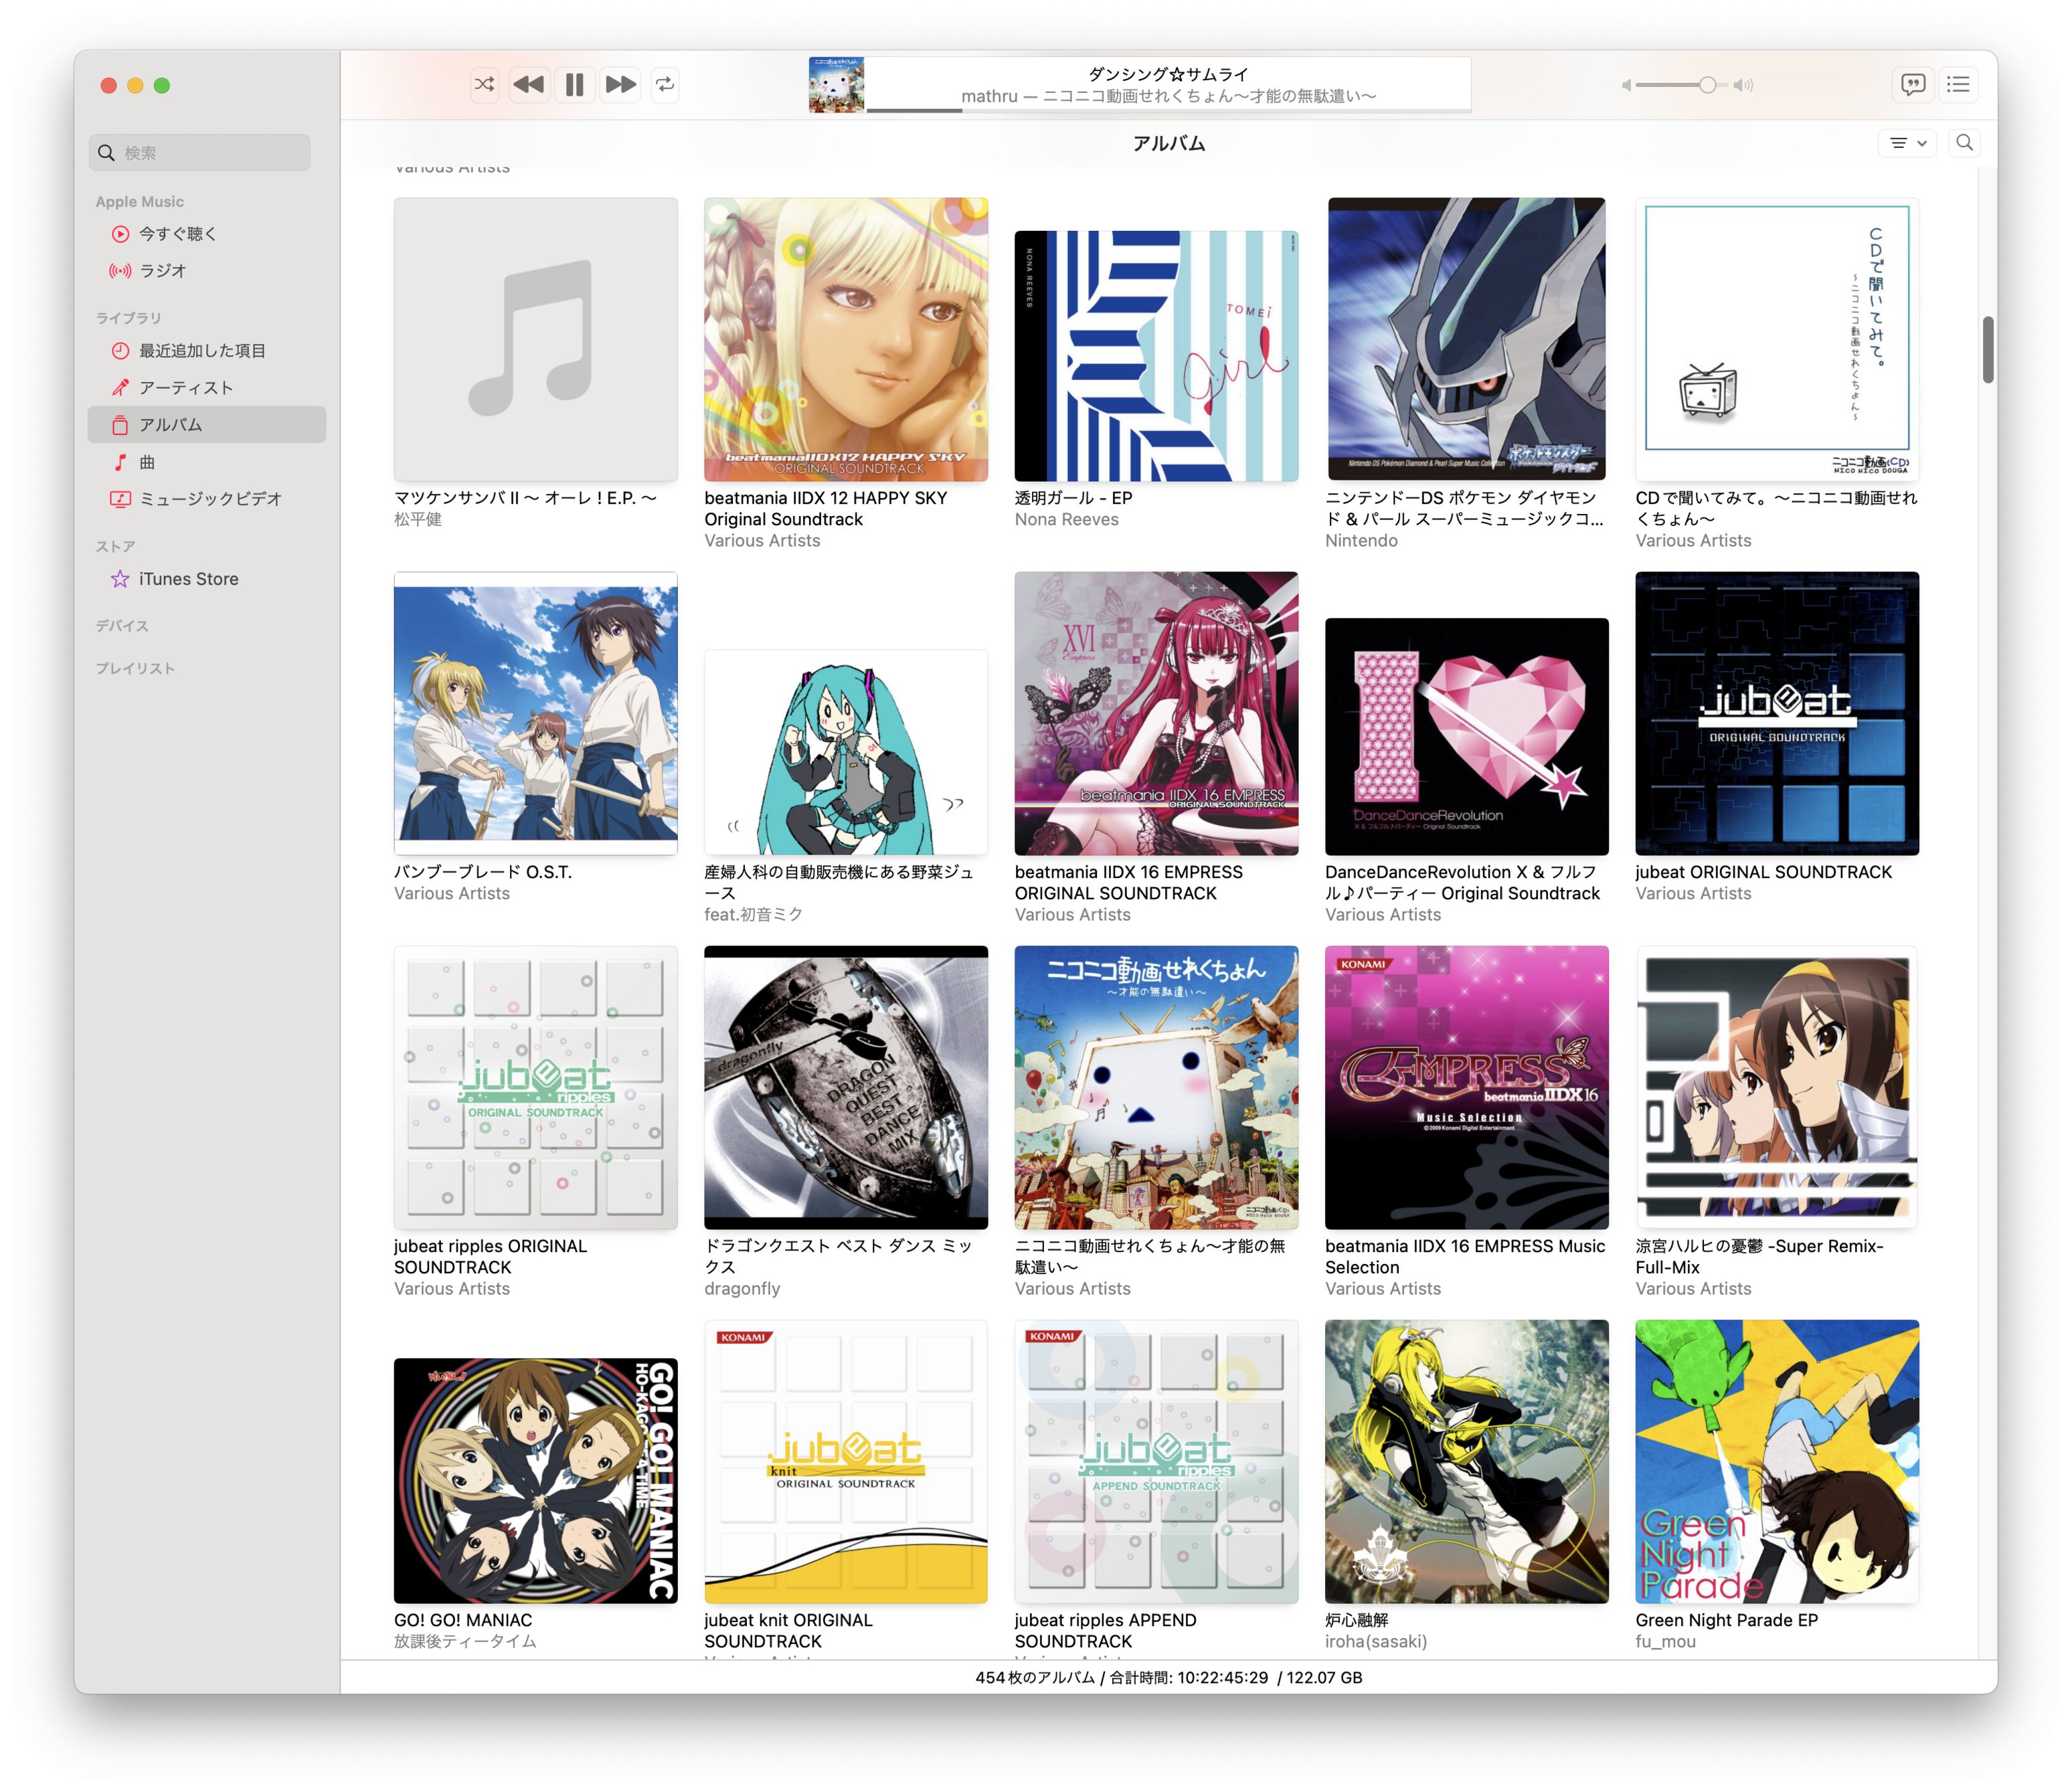The width and height of the screenshot is (2072, 1792).
Task: Open DanceDanceRevolution X album cover
Action: pyautogui.click(x=1467, y=737)
